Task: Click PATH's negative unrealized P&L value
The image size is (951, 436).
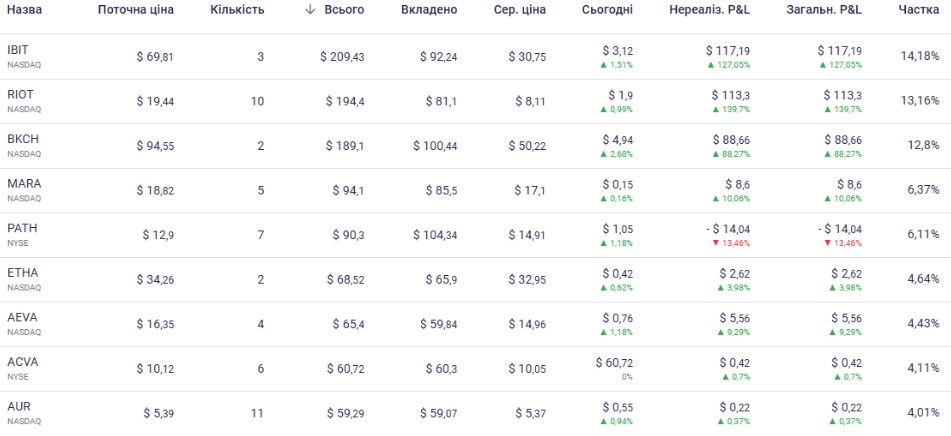Action: [x=726, y=229]
